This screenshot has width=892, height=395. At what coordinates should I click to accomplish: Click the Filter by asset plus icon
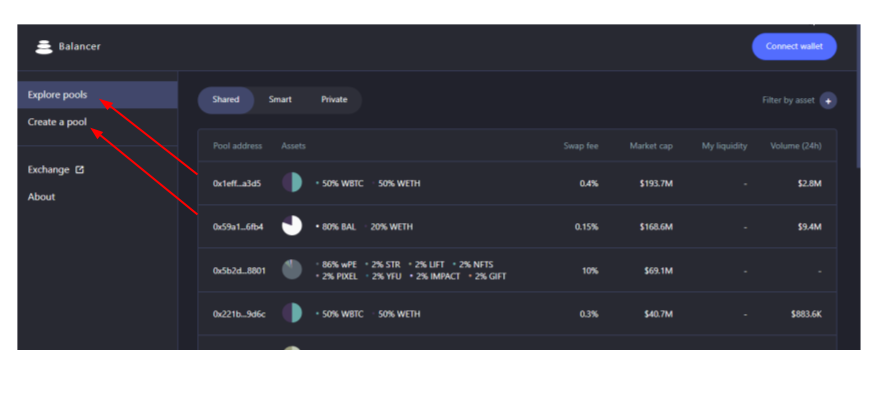(x=828, y=101)
